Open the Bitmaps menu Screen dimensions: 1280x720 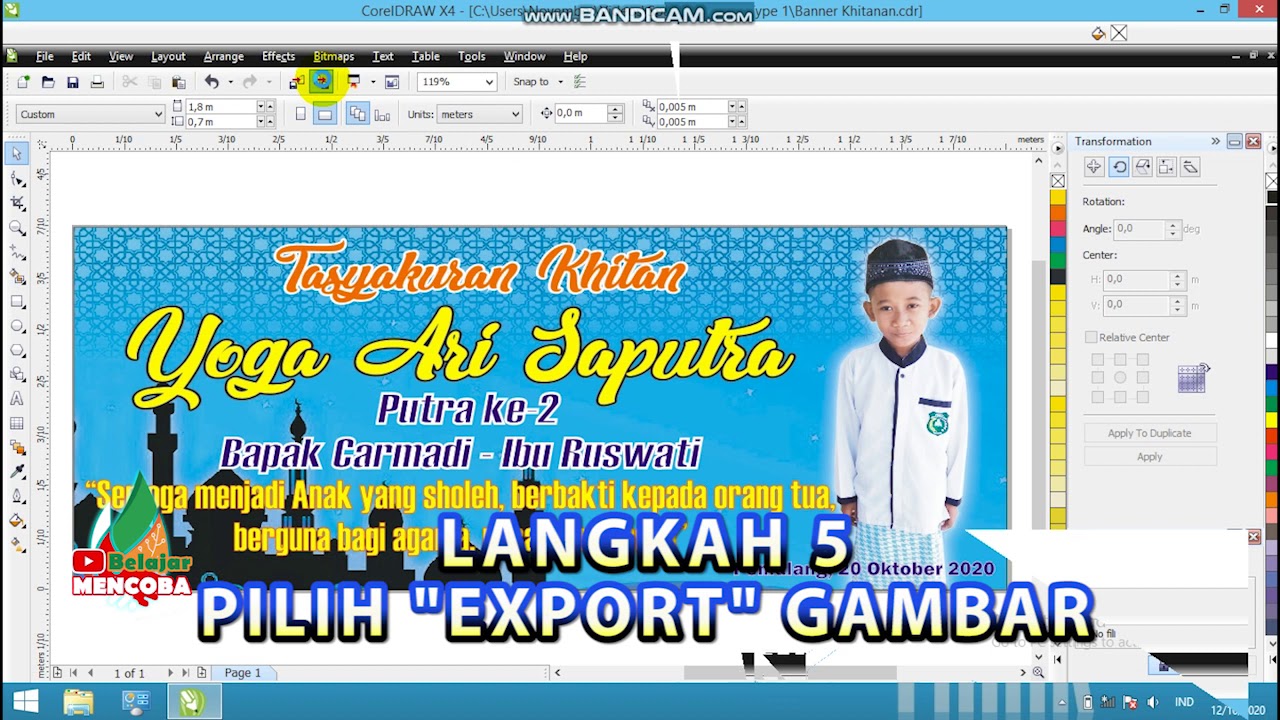pos(333,57)
